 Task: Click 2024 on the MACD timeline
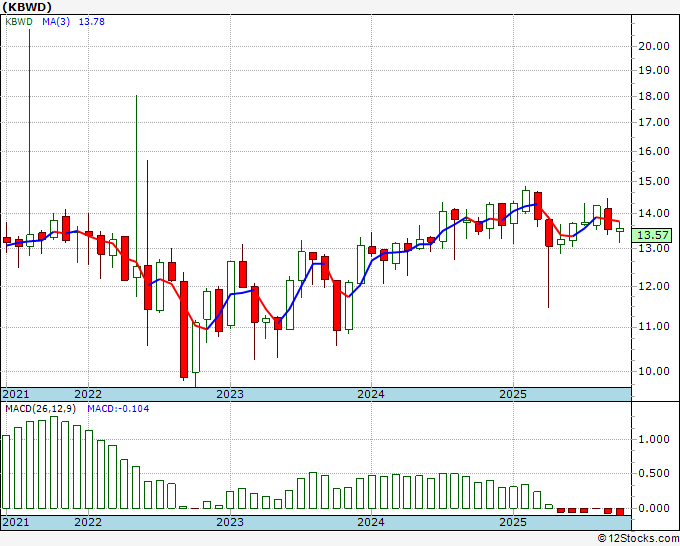coord(371,522)
